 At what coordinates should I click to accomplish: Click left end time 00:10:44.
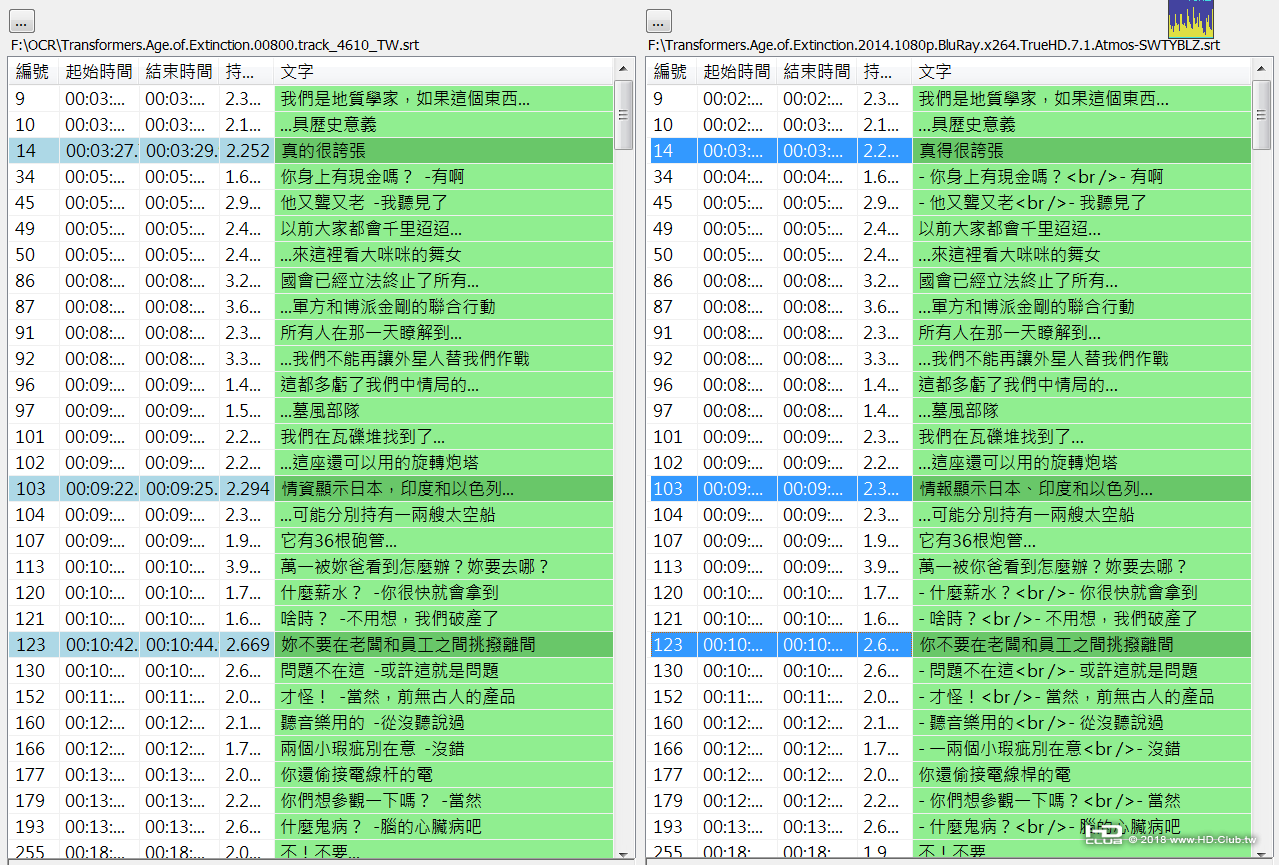point(181,644)
